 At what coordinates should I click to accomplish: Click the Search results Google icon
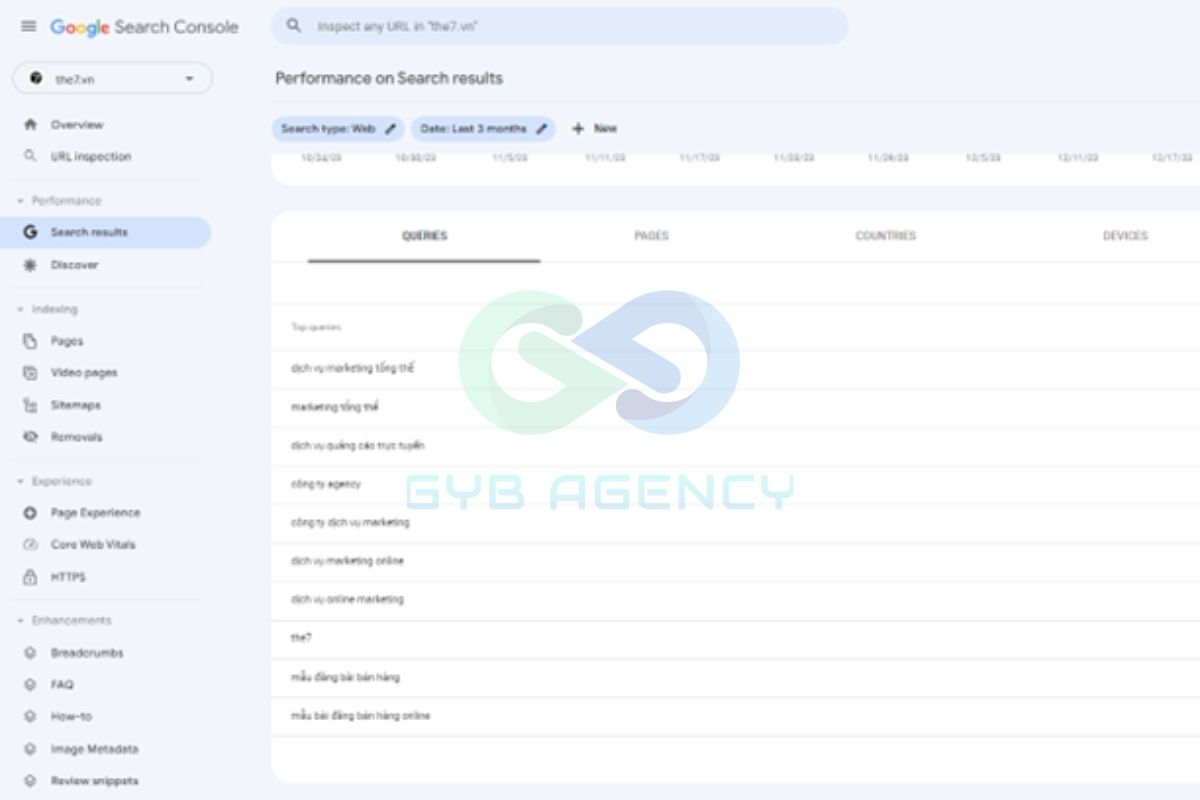(x=30, y=232)
